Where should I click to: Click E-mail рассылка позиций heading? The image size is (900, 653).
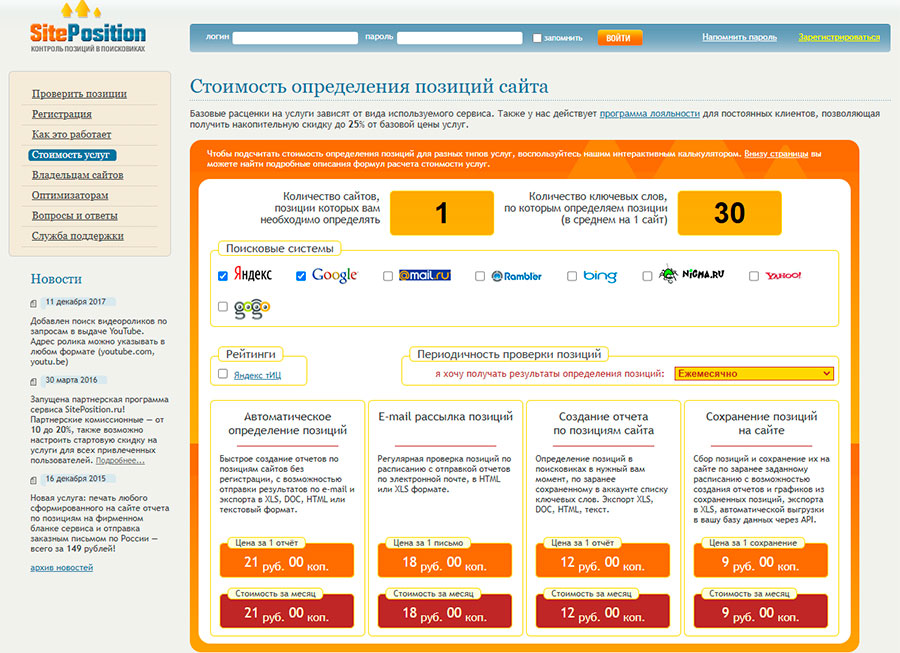tap(445, 417)
